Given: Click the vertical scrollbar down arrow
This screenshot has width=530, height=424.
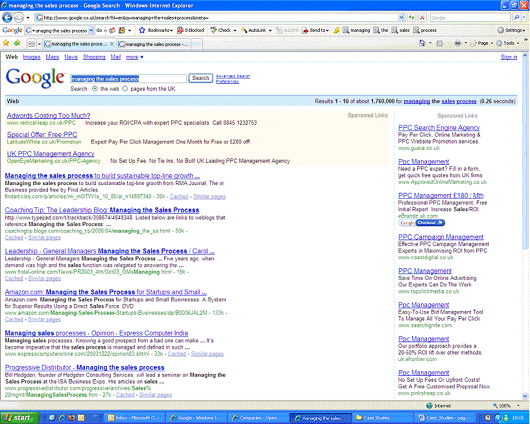Looking at the screenshot, I should (x=525, y=396).
